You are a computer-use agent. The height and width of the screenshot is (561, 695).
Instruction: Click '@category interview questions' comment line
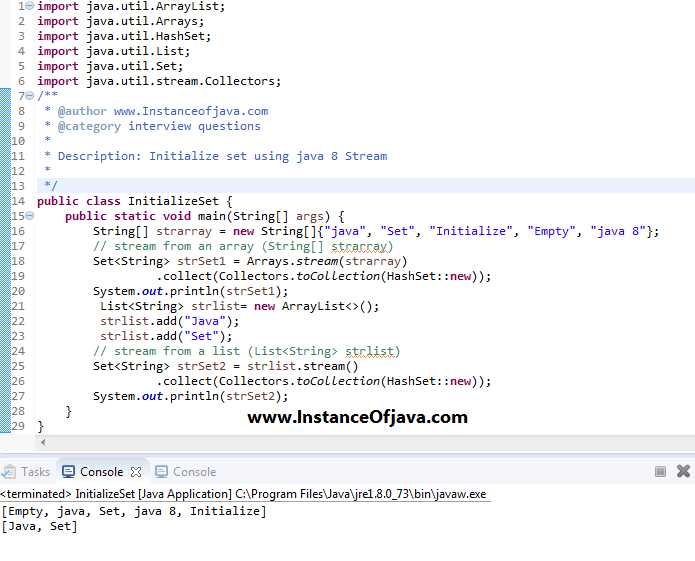[x=159, y=126]
